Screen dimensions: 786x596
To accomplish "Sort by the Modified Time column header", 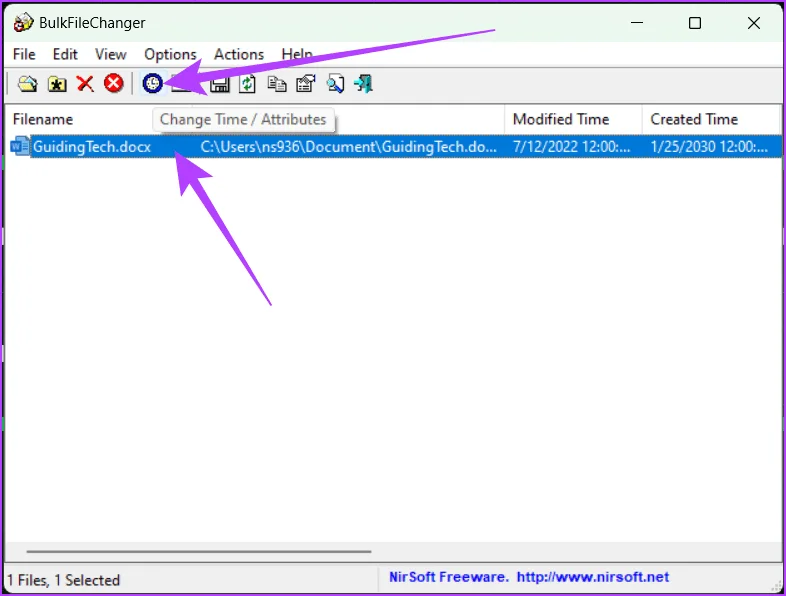I will [x=573, y=119].
